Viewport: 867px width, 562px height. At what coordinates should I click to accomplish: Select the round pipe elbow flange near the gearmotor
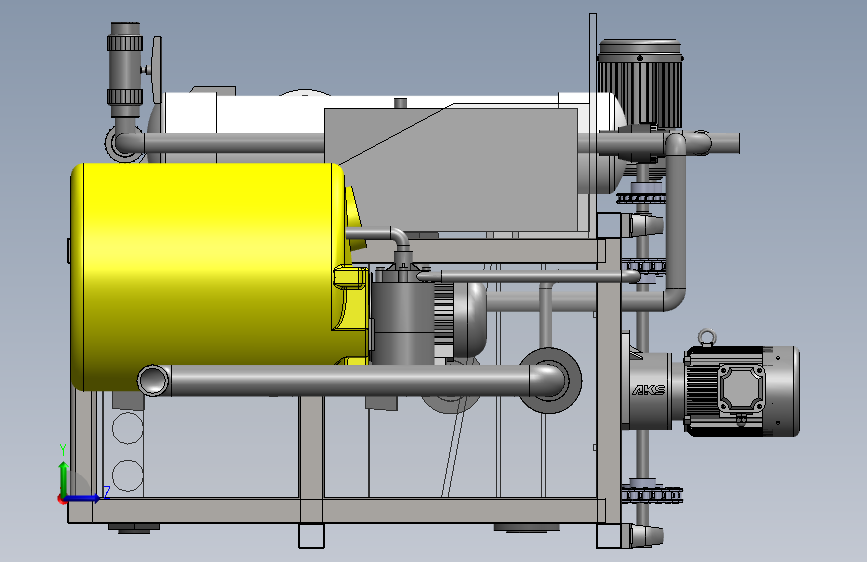click(x=550, y=380)
